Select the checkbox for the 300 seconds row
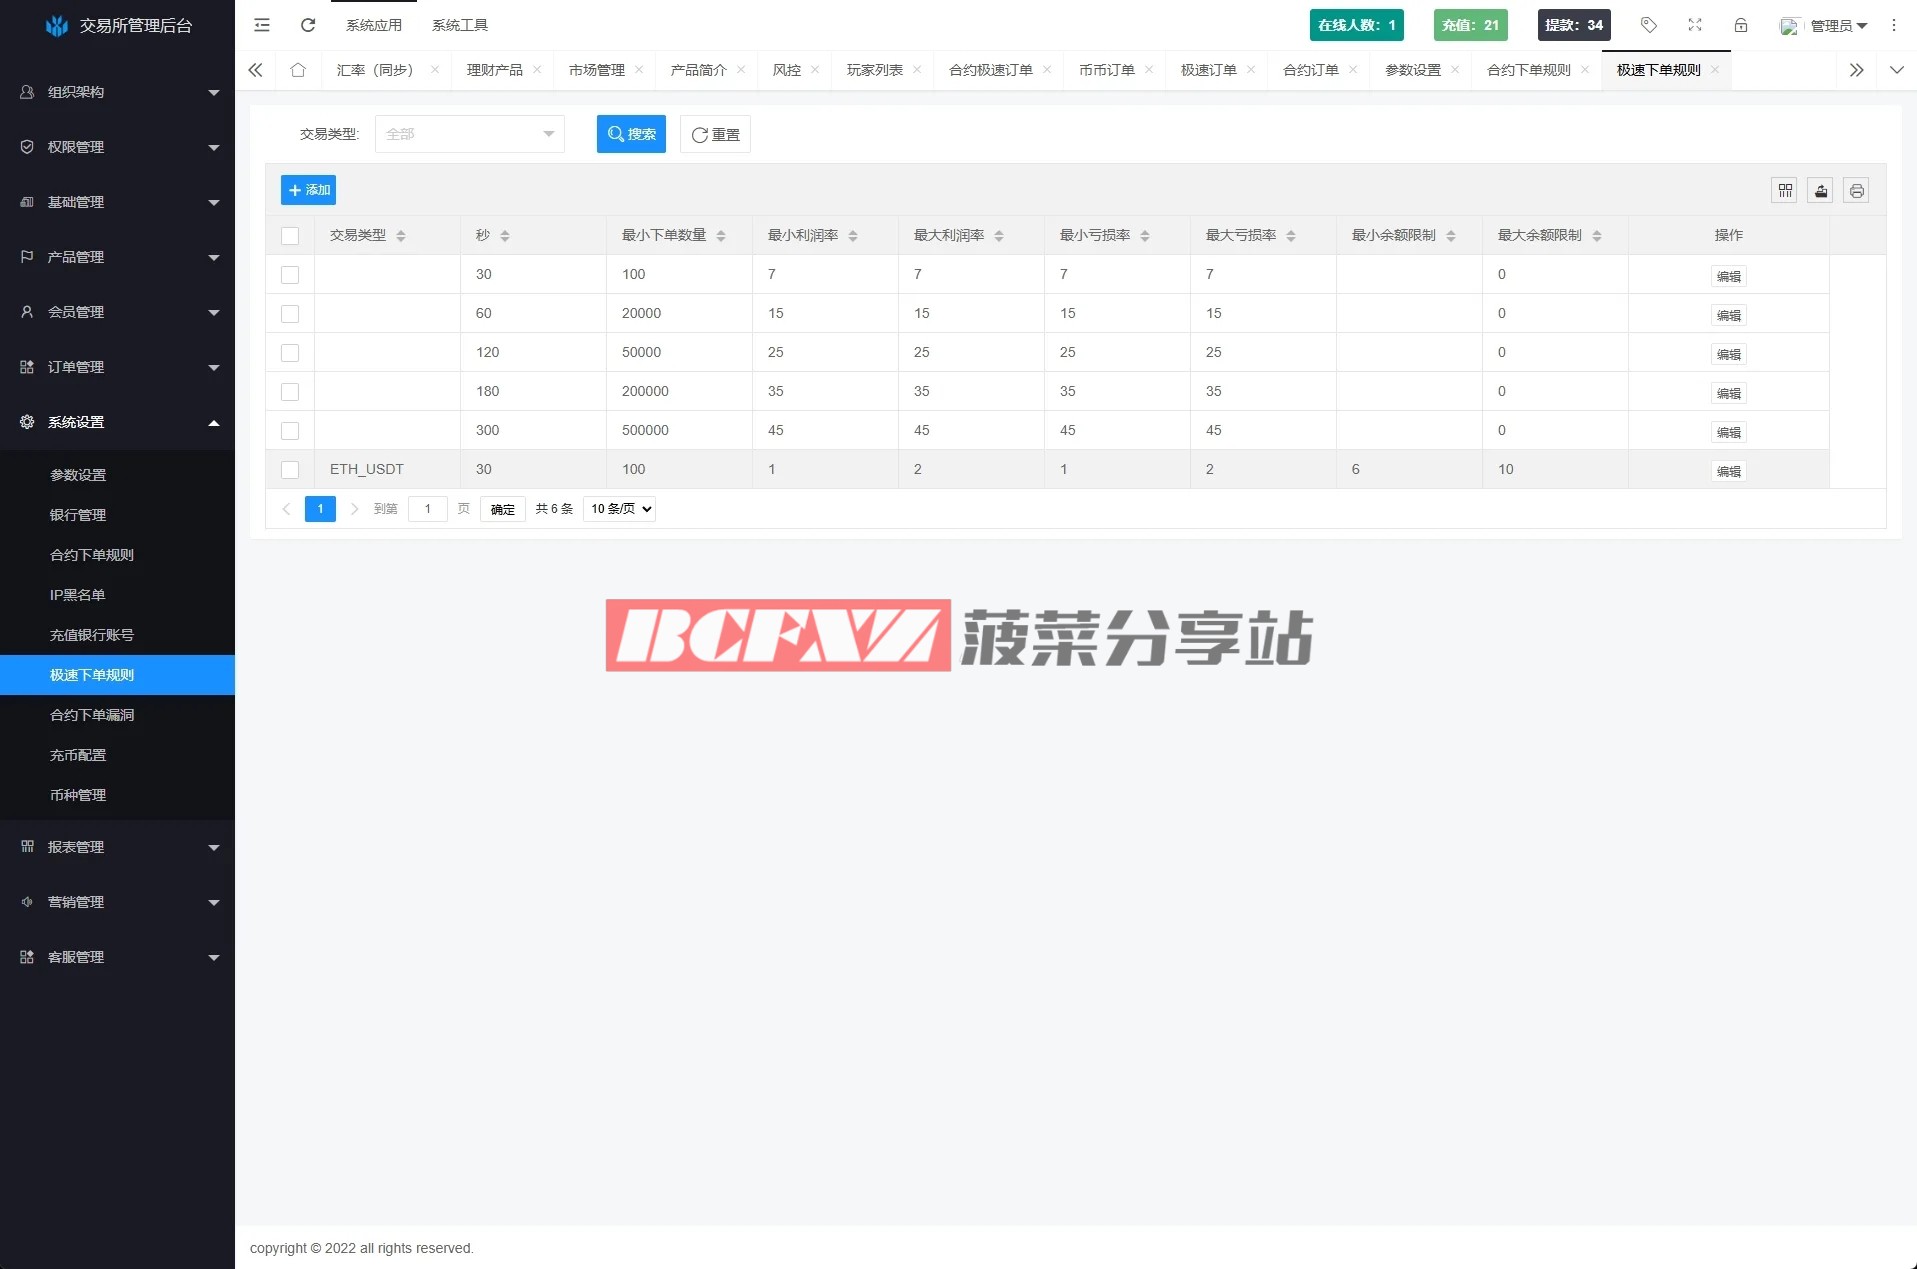1917x1269 pixels. click(290, 431)
